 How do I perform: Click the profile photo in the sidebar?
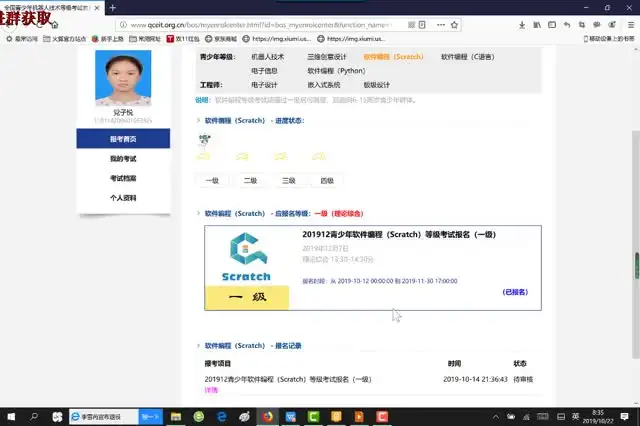click(123, 78)
